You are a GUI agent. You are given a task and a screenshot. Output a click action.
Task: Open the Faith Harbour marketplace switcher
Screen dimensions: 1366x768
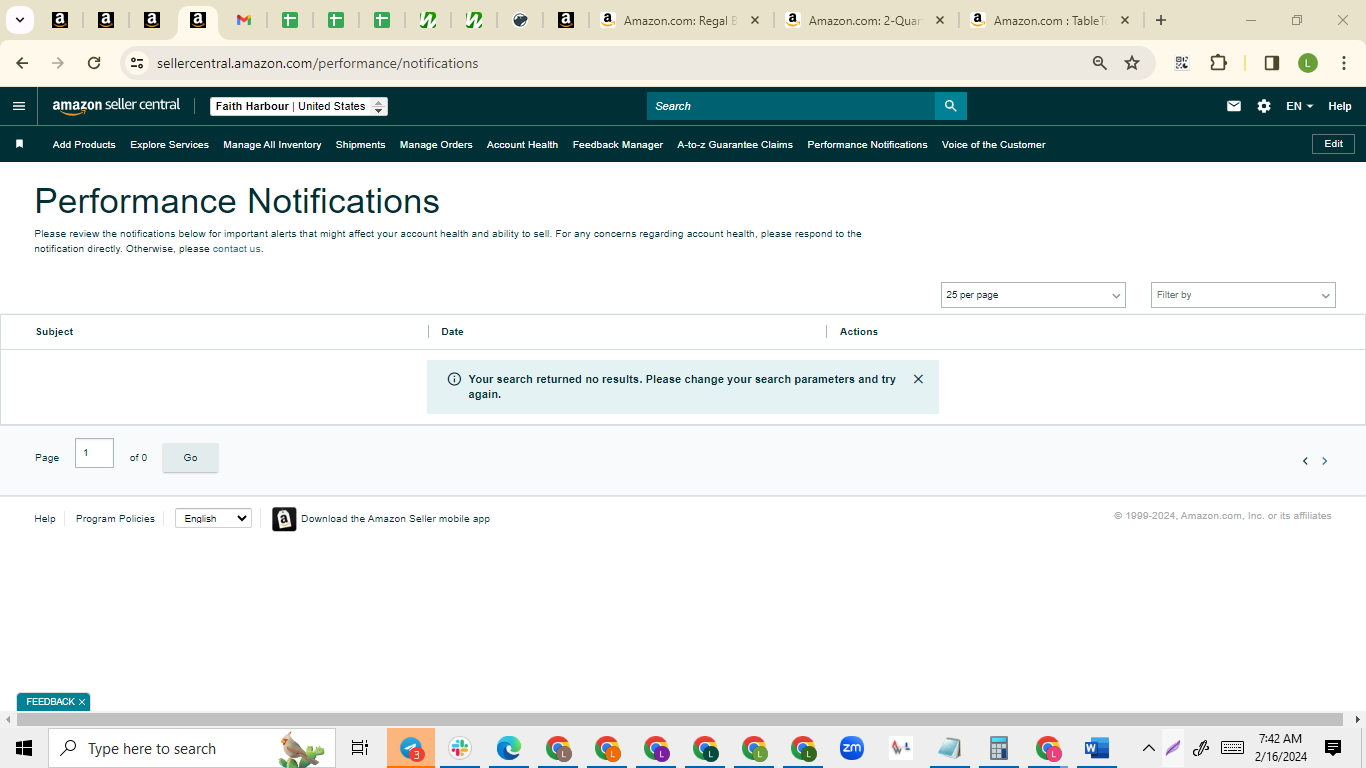(x=299, y=106)
